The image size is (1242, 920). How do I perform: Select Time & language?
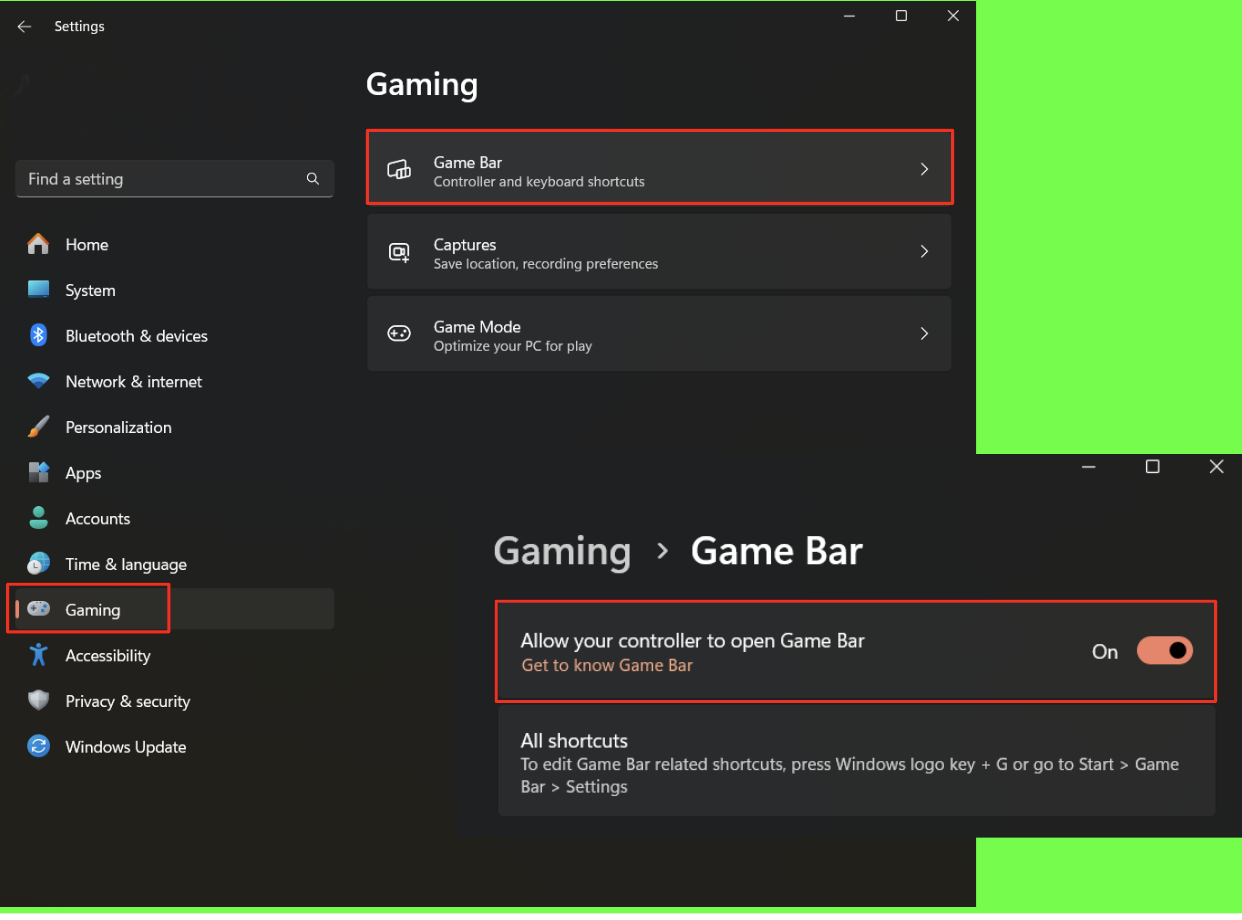click(126, 564)
